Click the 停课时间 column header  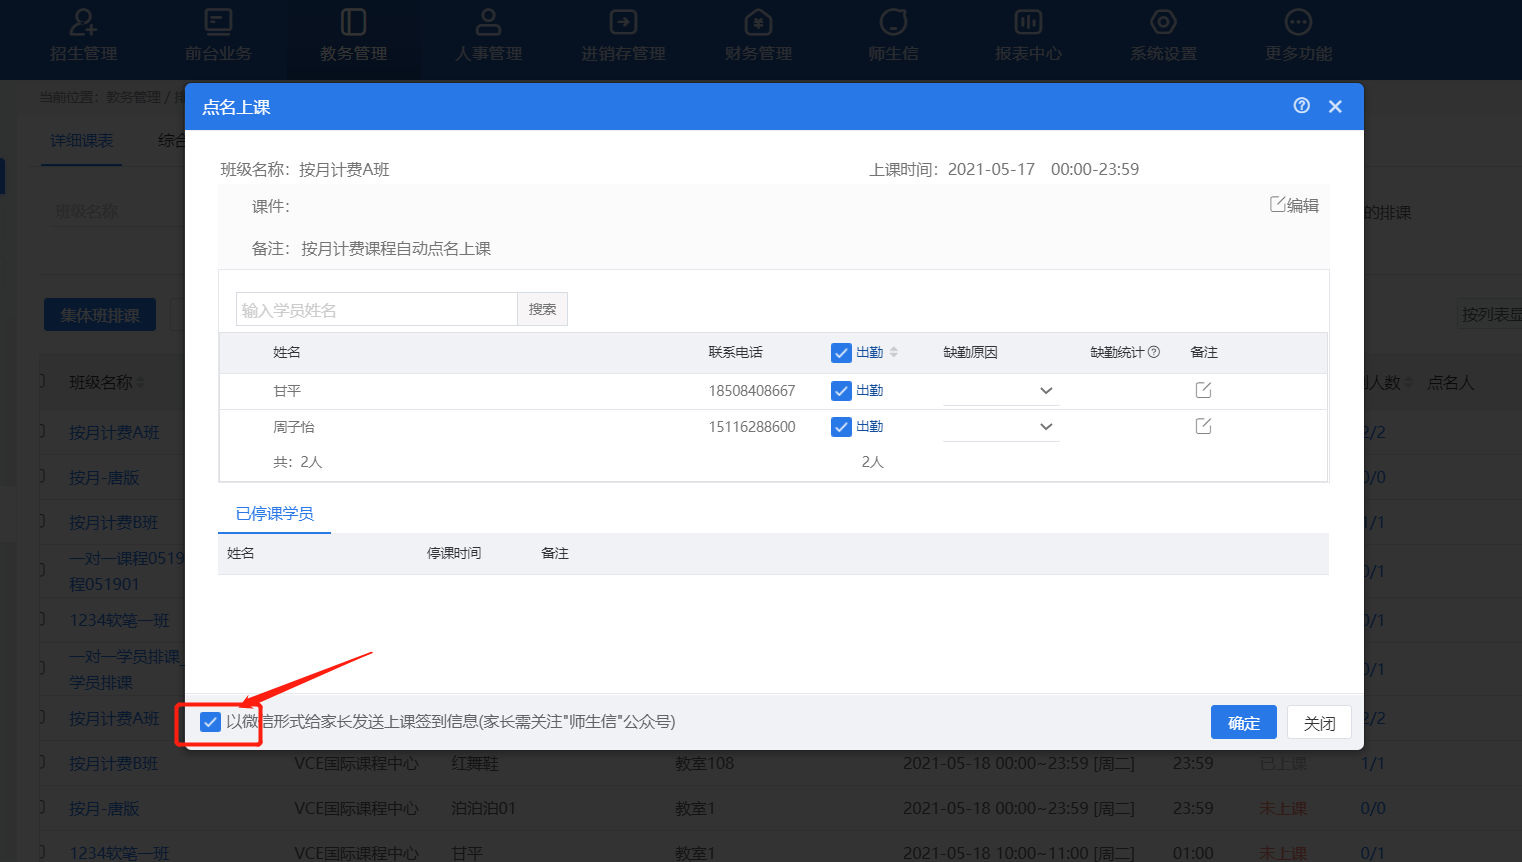(x=454, y=553)
